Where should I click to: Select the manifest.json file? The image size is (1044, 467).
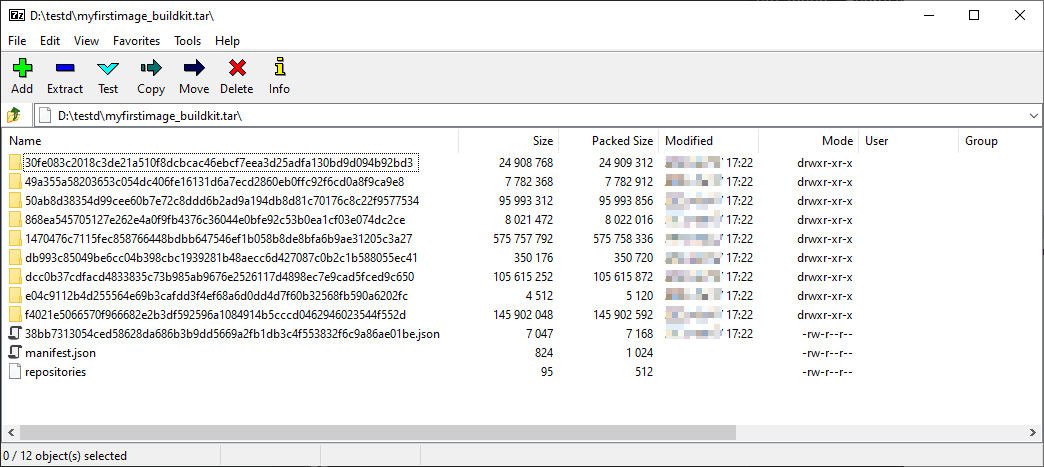[x=60, y=353]
